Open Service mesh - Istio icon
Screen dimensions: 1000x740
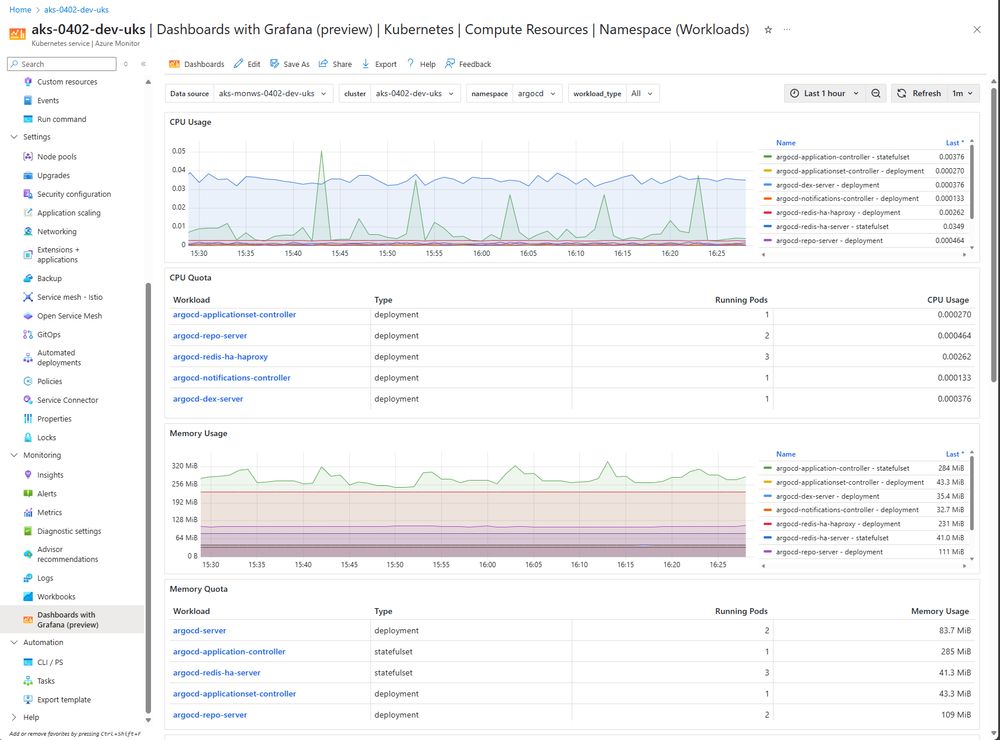tap(27, 297)
